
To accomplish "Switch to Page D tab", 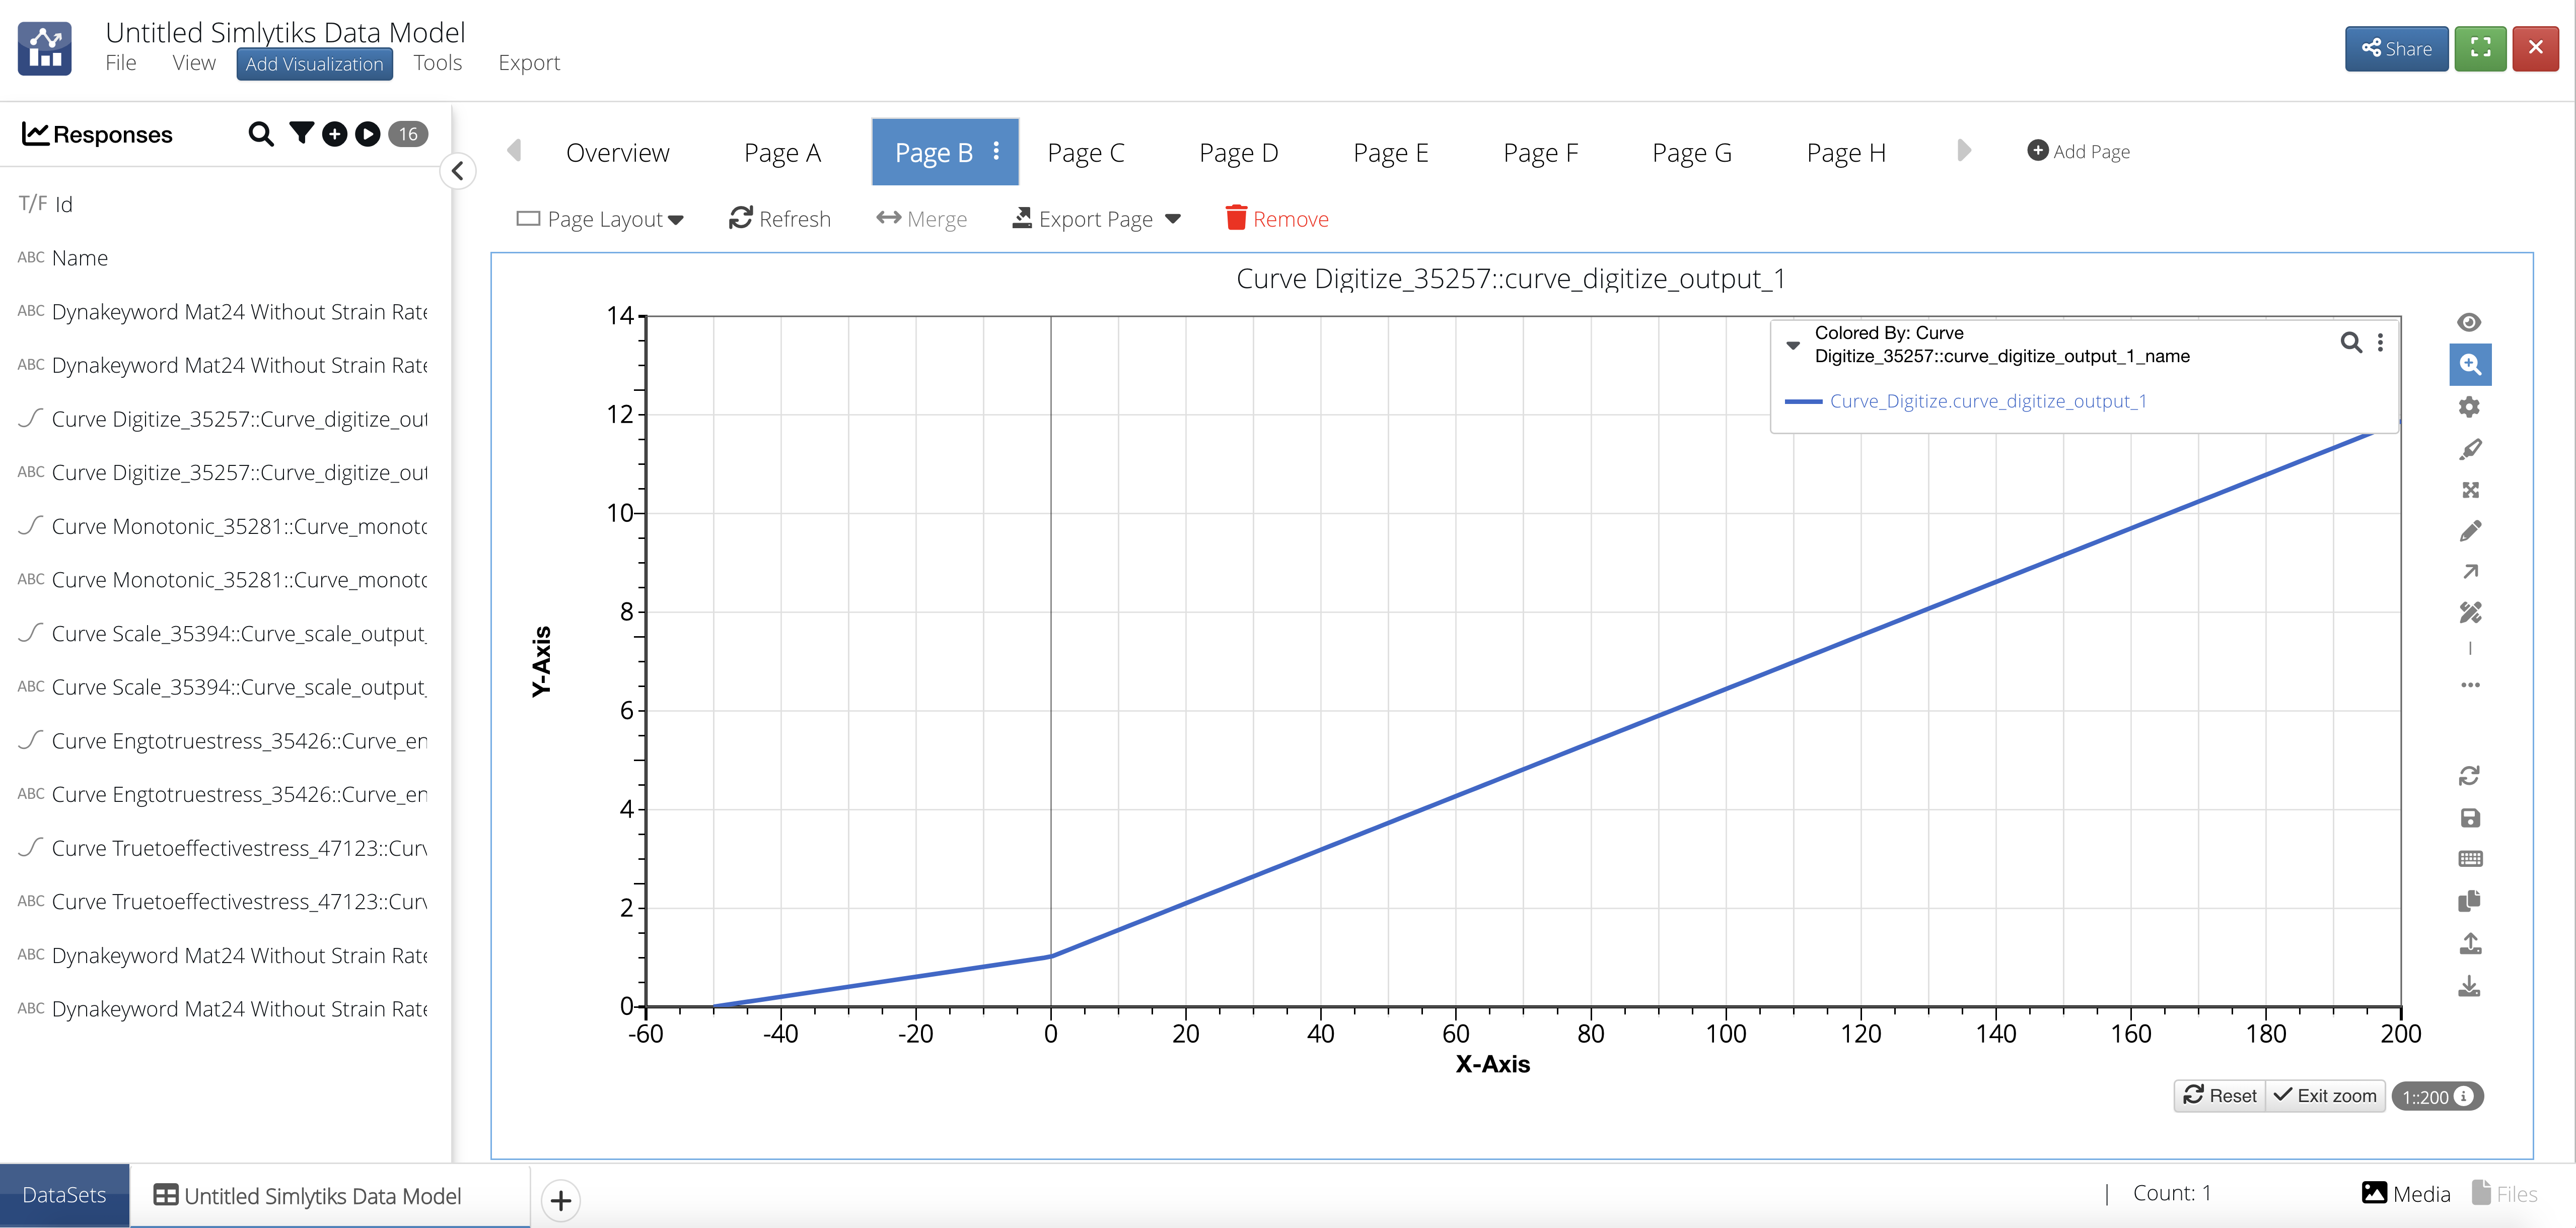I will coord(1239,152).
